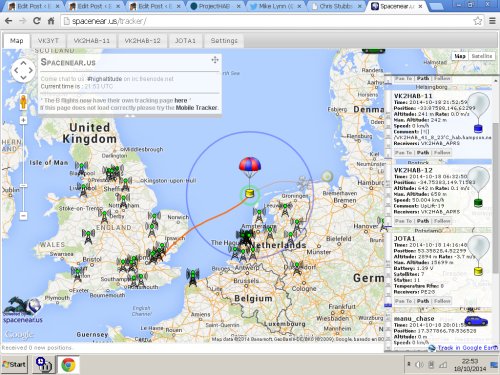
Task: Open Track in Google Earth link
Action: coord(468,348)
